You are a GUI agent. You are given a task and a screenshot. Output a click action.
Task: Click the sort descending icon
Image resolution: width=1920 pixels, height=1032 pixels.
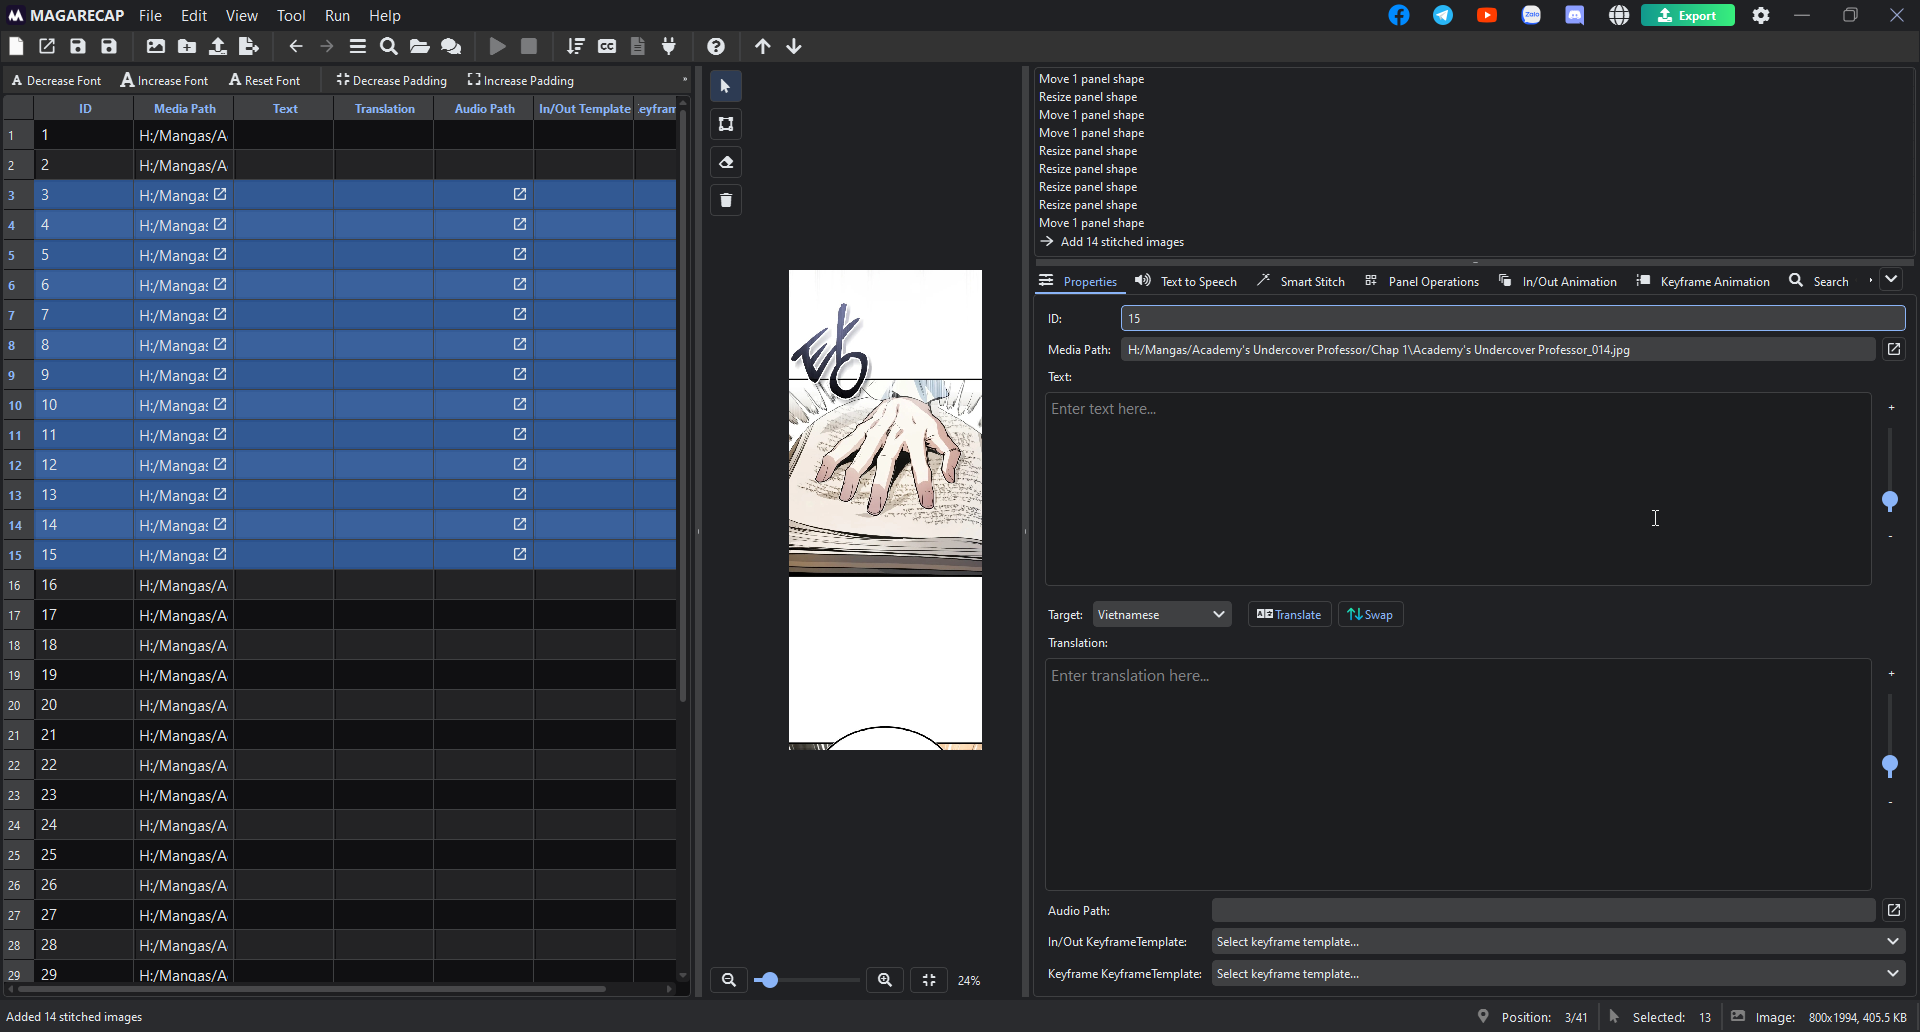click(576, 46)
